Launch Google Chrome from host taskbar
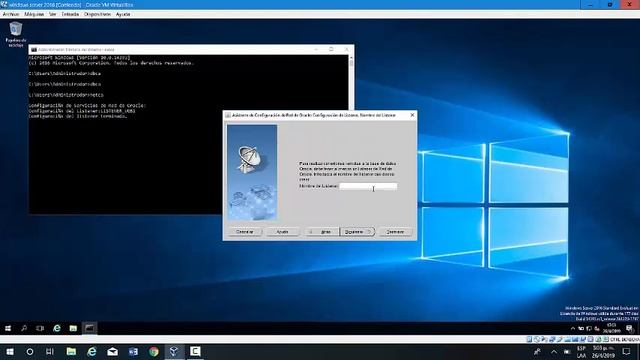This screenshot has height=360, width=640. (x=154, y=351)
